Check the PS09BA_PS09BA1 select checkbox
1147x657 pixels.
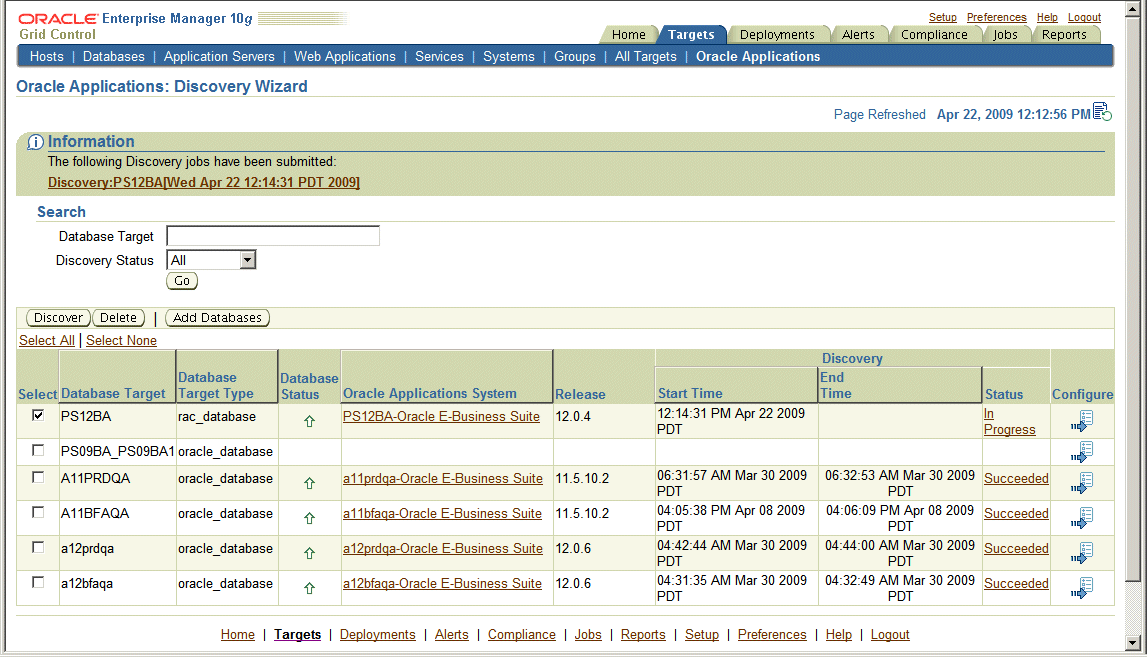coord(38,450)
